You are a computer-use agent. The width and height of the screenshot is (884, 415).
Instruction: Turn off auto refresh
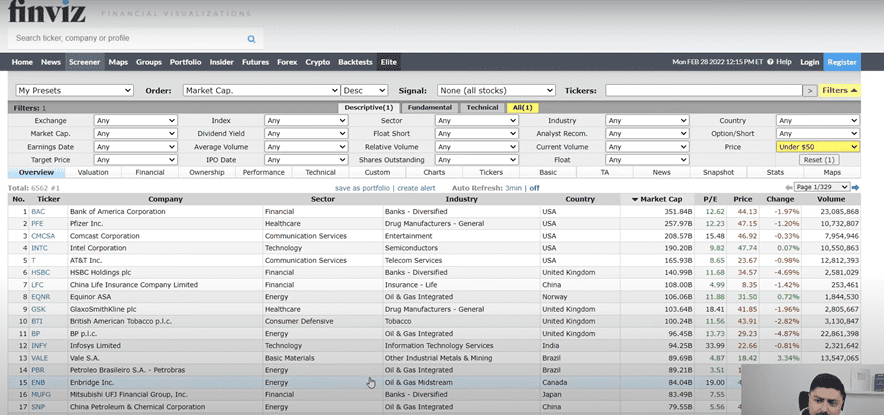[534, 188]
